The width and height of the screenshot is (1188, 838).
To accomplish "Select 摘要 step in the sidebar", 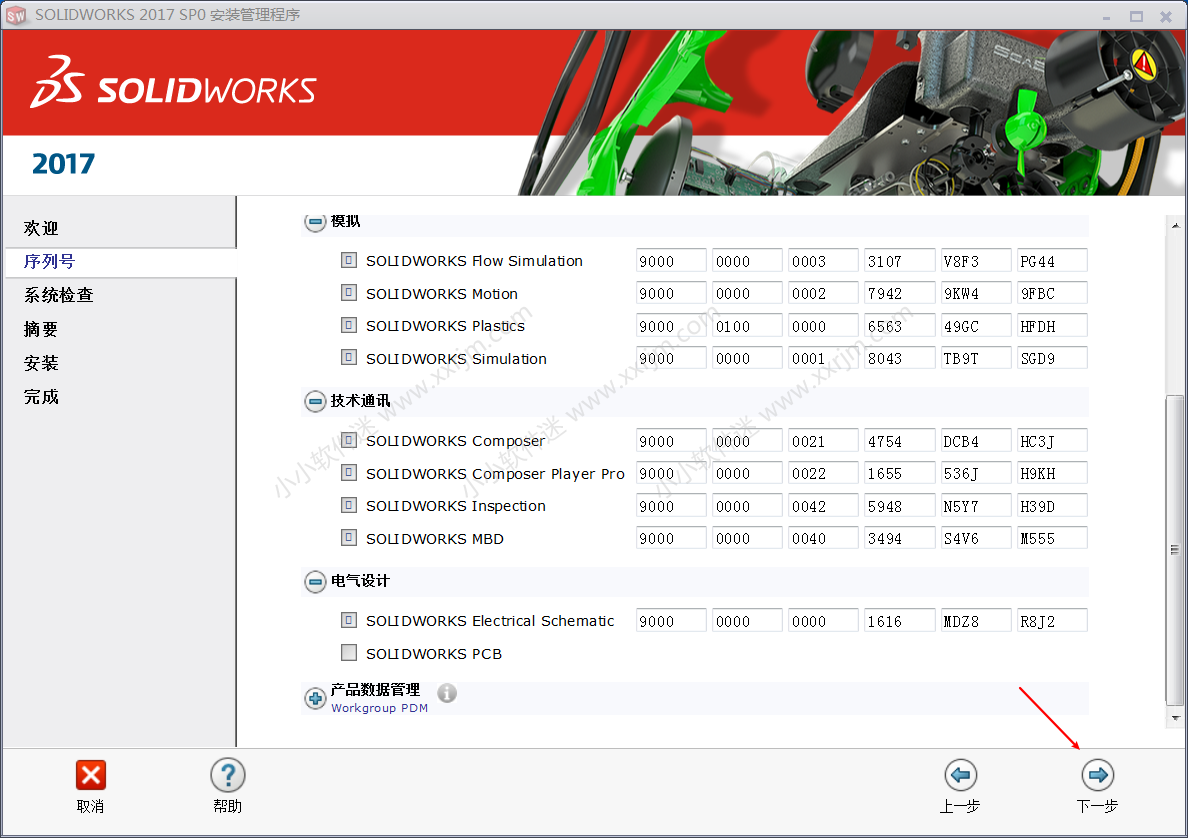I will [x=41, y=329].
